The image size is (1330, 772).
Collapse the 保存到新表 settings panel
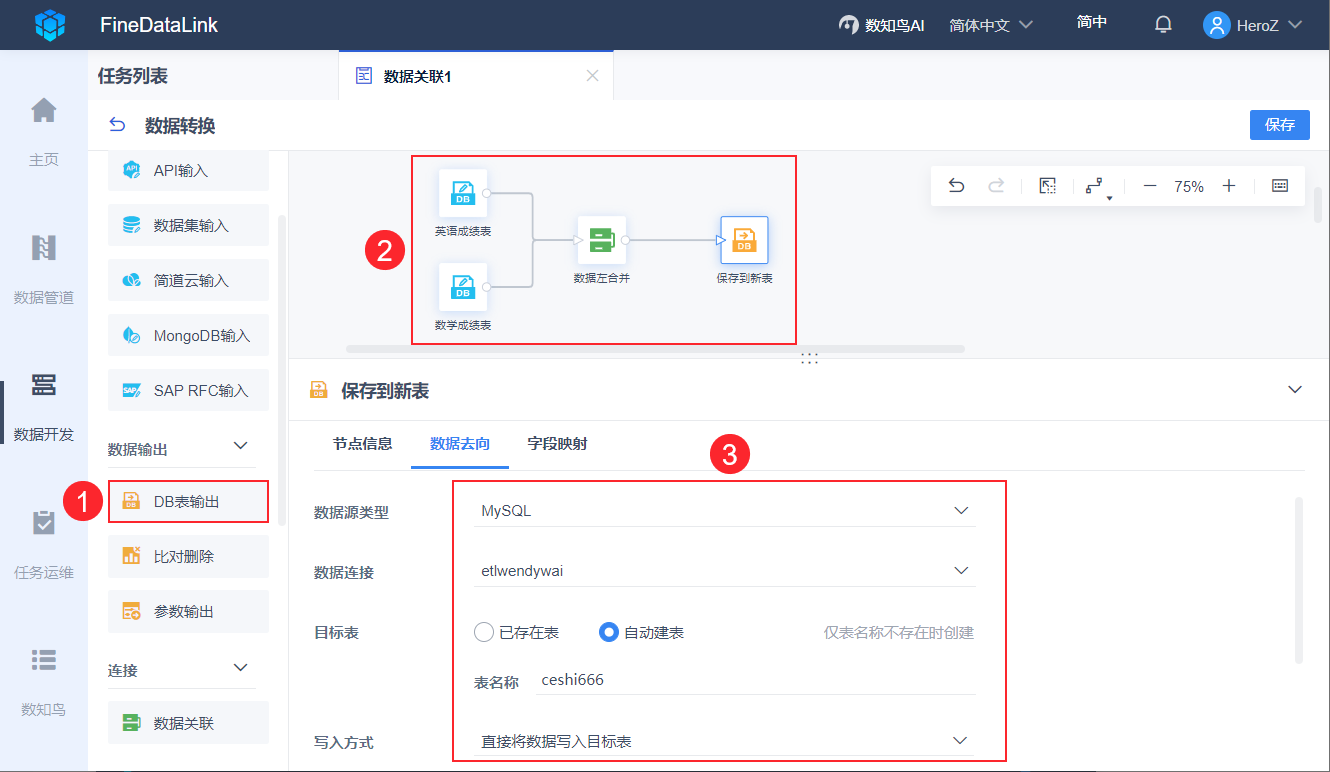pyautogui.click(x=1295, y=389)
